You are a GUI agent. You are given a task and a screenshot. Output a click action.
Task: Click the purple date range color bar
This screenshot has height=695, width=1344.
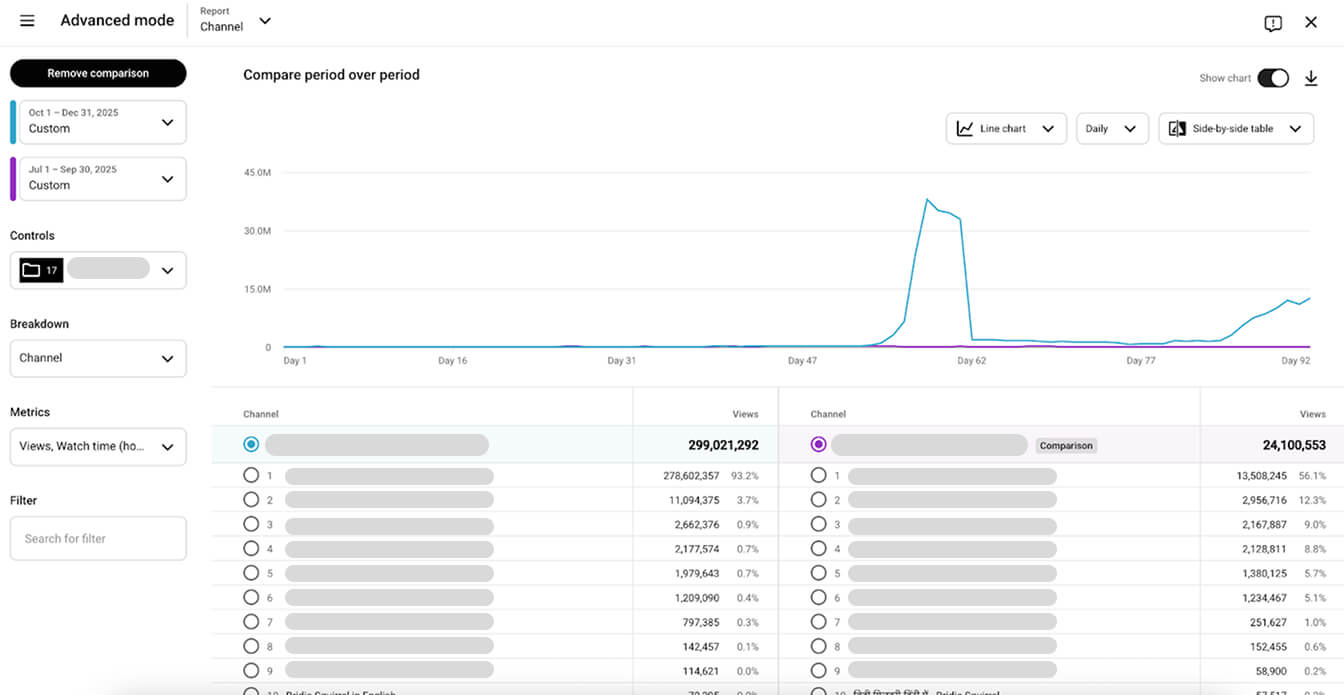click(13, 179)
